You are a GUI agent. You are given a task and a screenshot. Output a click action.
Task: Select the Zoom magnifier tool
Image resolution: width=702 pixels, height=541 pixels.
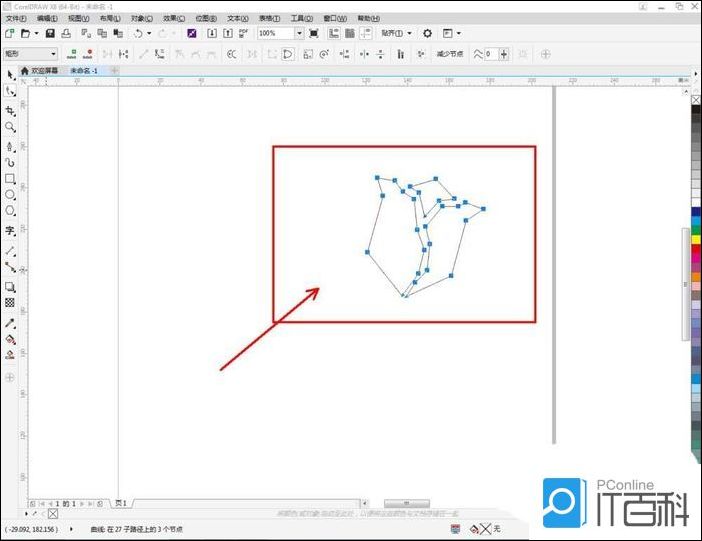10,128
